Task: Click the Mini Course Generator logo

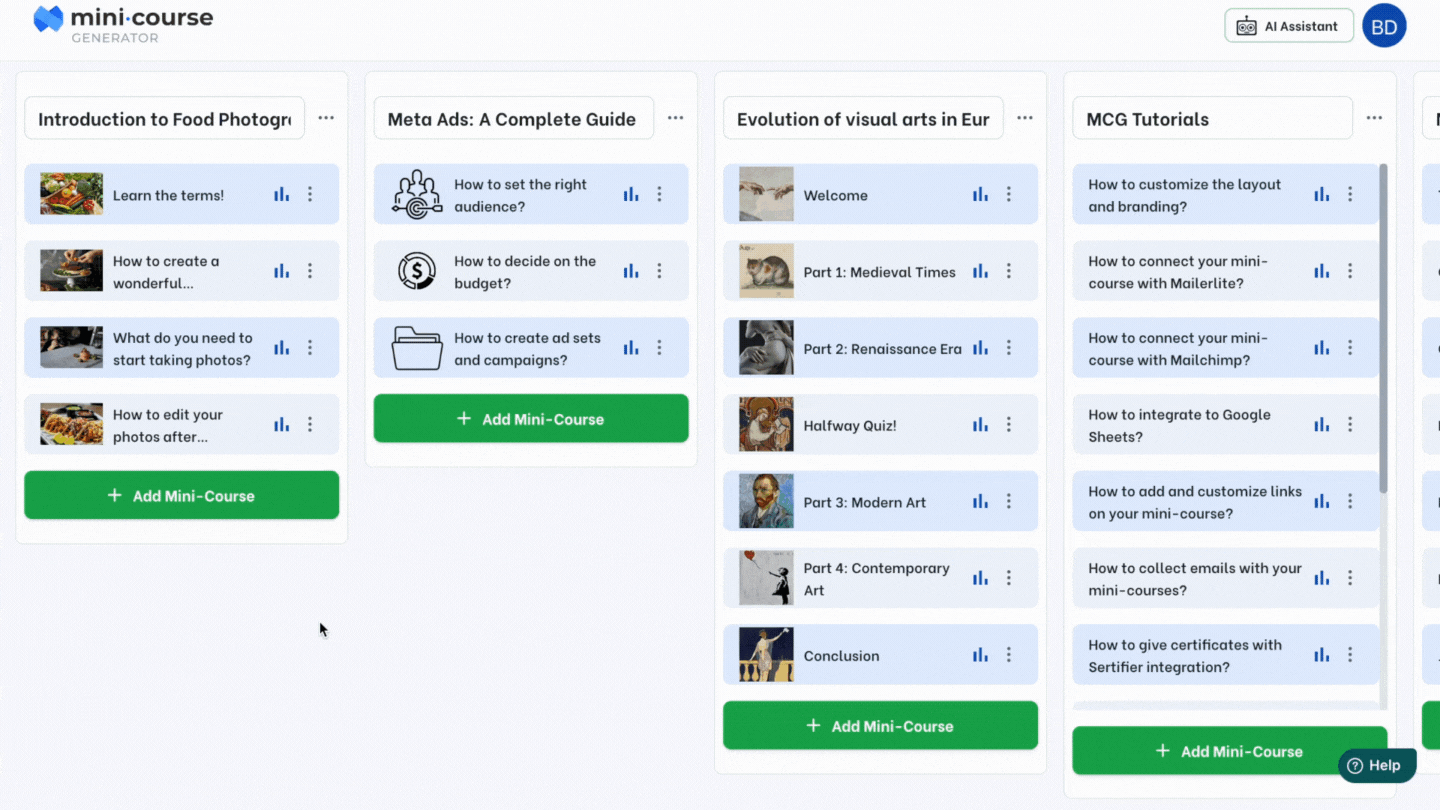Action: pyautogui.click(x=122, y=22)
